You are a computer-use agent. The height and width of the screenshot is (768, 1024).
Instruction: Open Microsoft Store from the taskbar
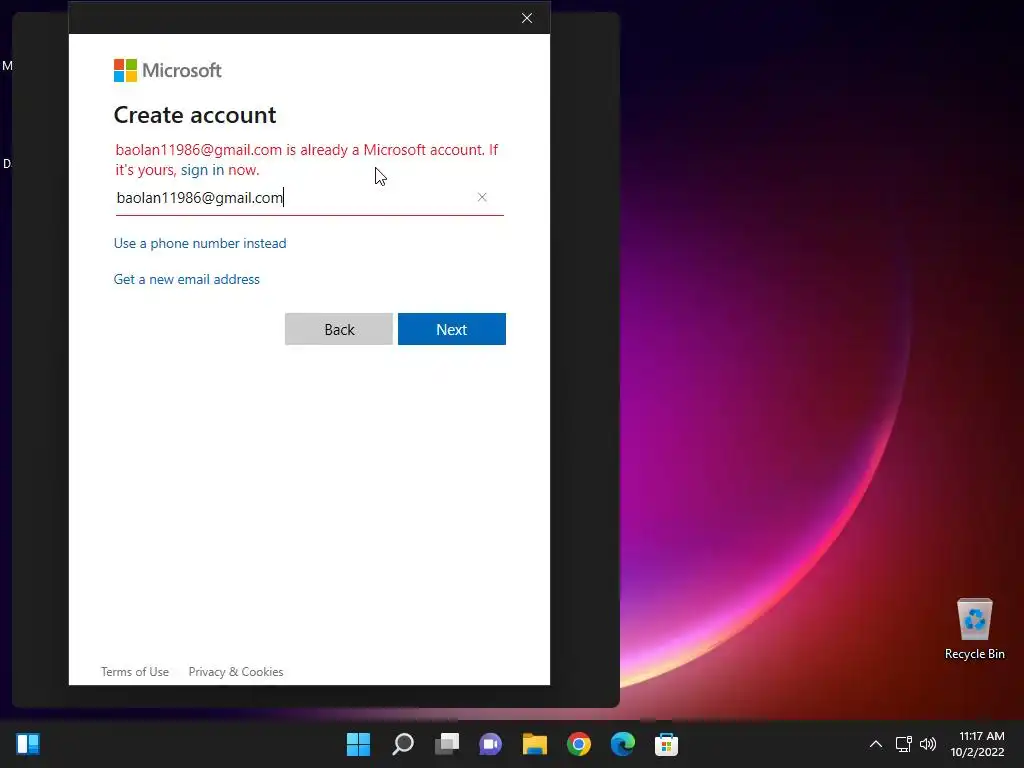tap(666, 744)
